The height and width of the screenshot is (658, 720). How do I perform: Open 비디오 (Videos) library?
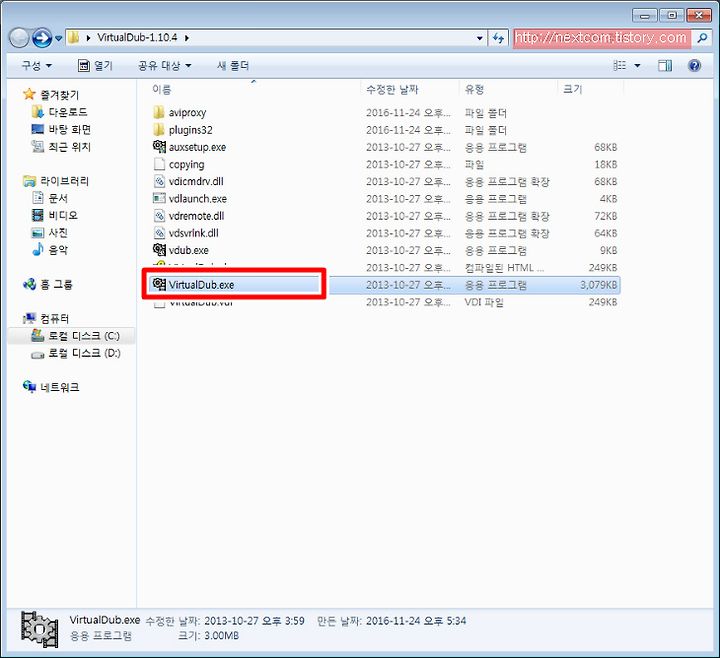(x=55, y=215)
